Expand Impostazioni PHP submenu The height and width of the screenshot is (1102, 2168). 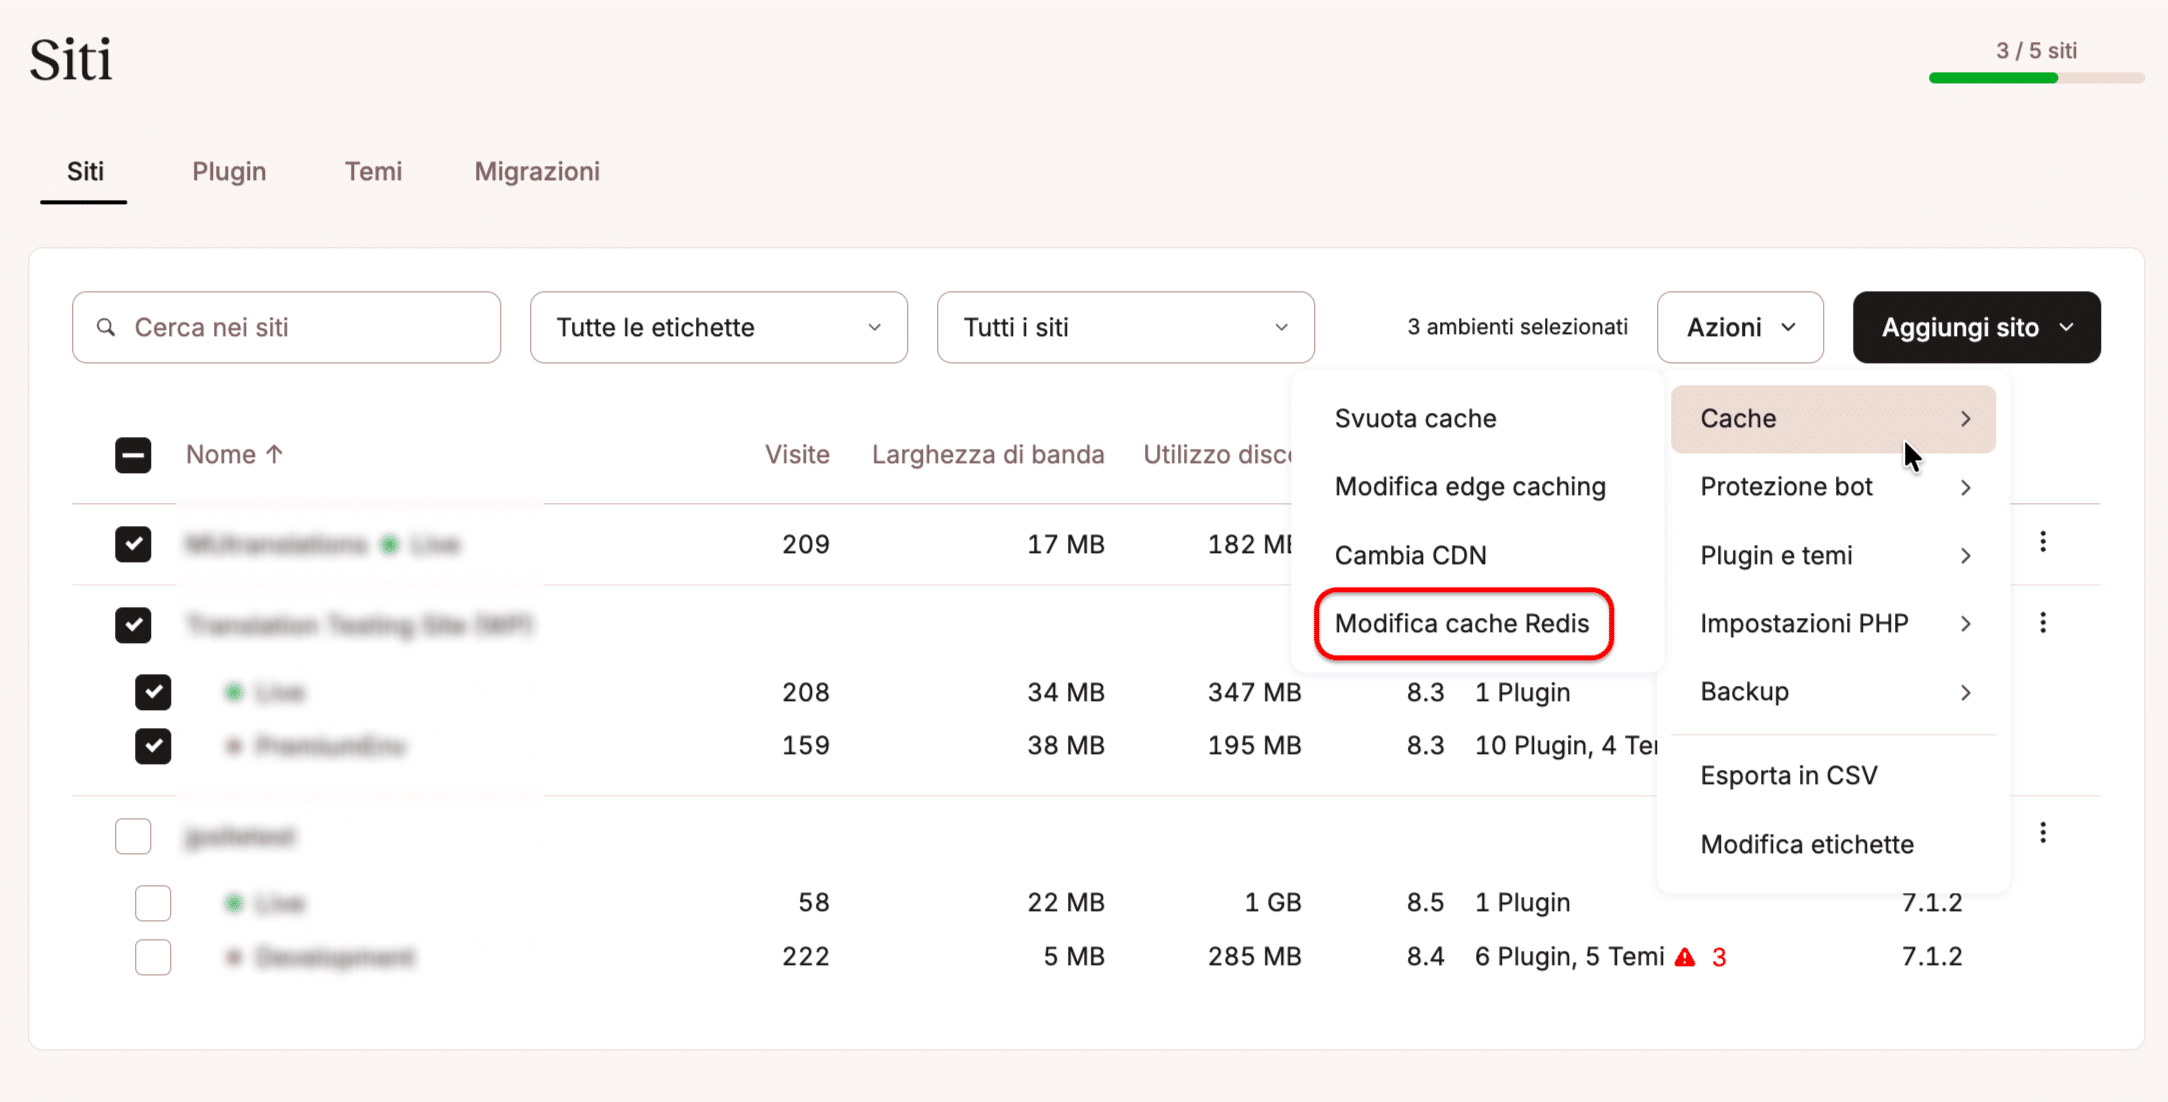tap(1833, 623)
